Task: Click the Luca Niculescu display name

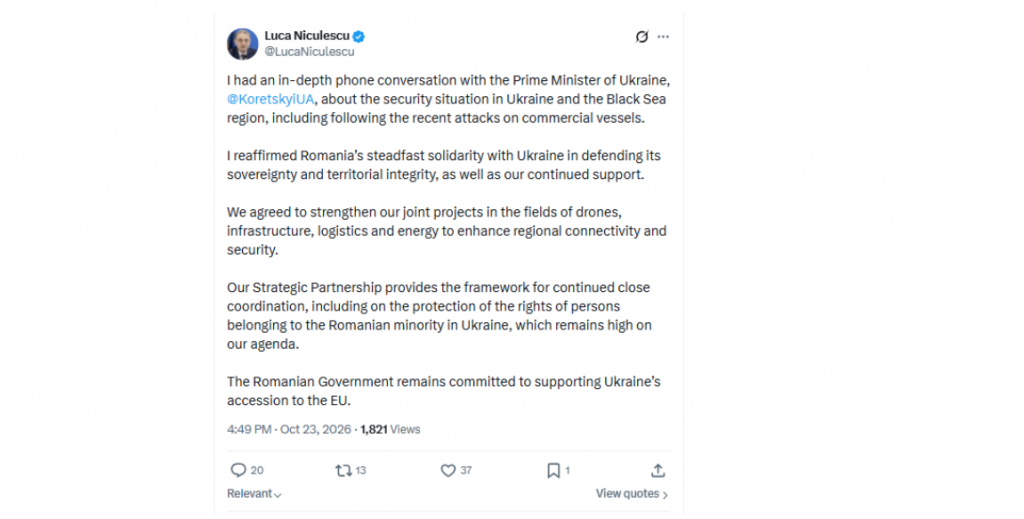Action: click(307, 36)
